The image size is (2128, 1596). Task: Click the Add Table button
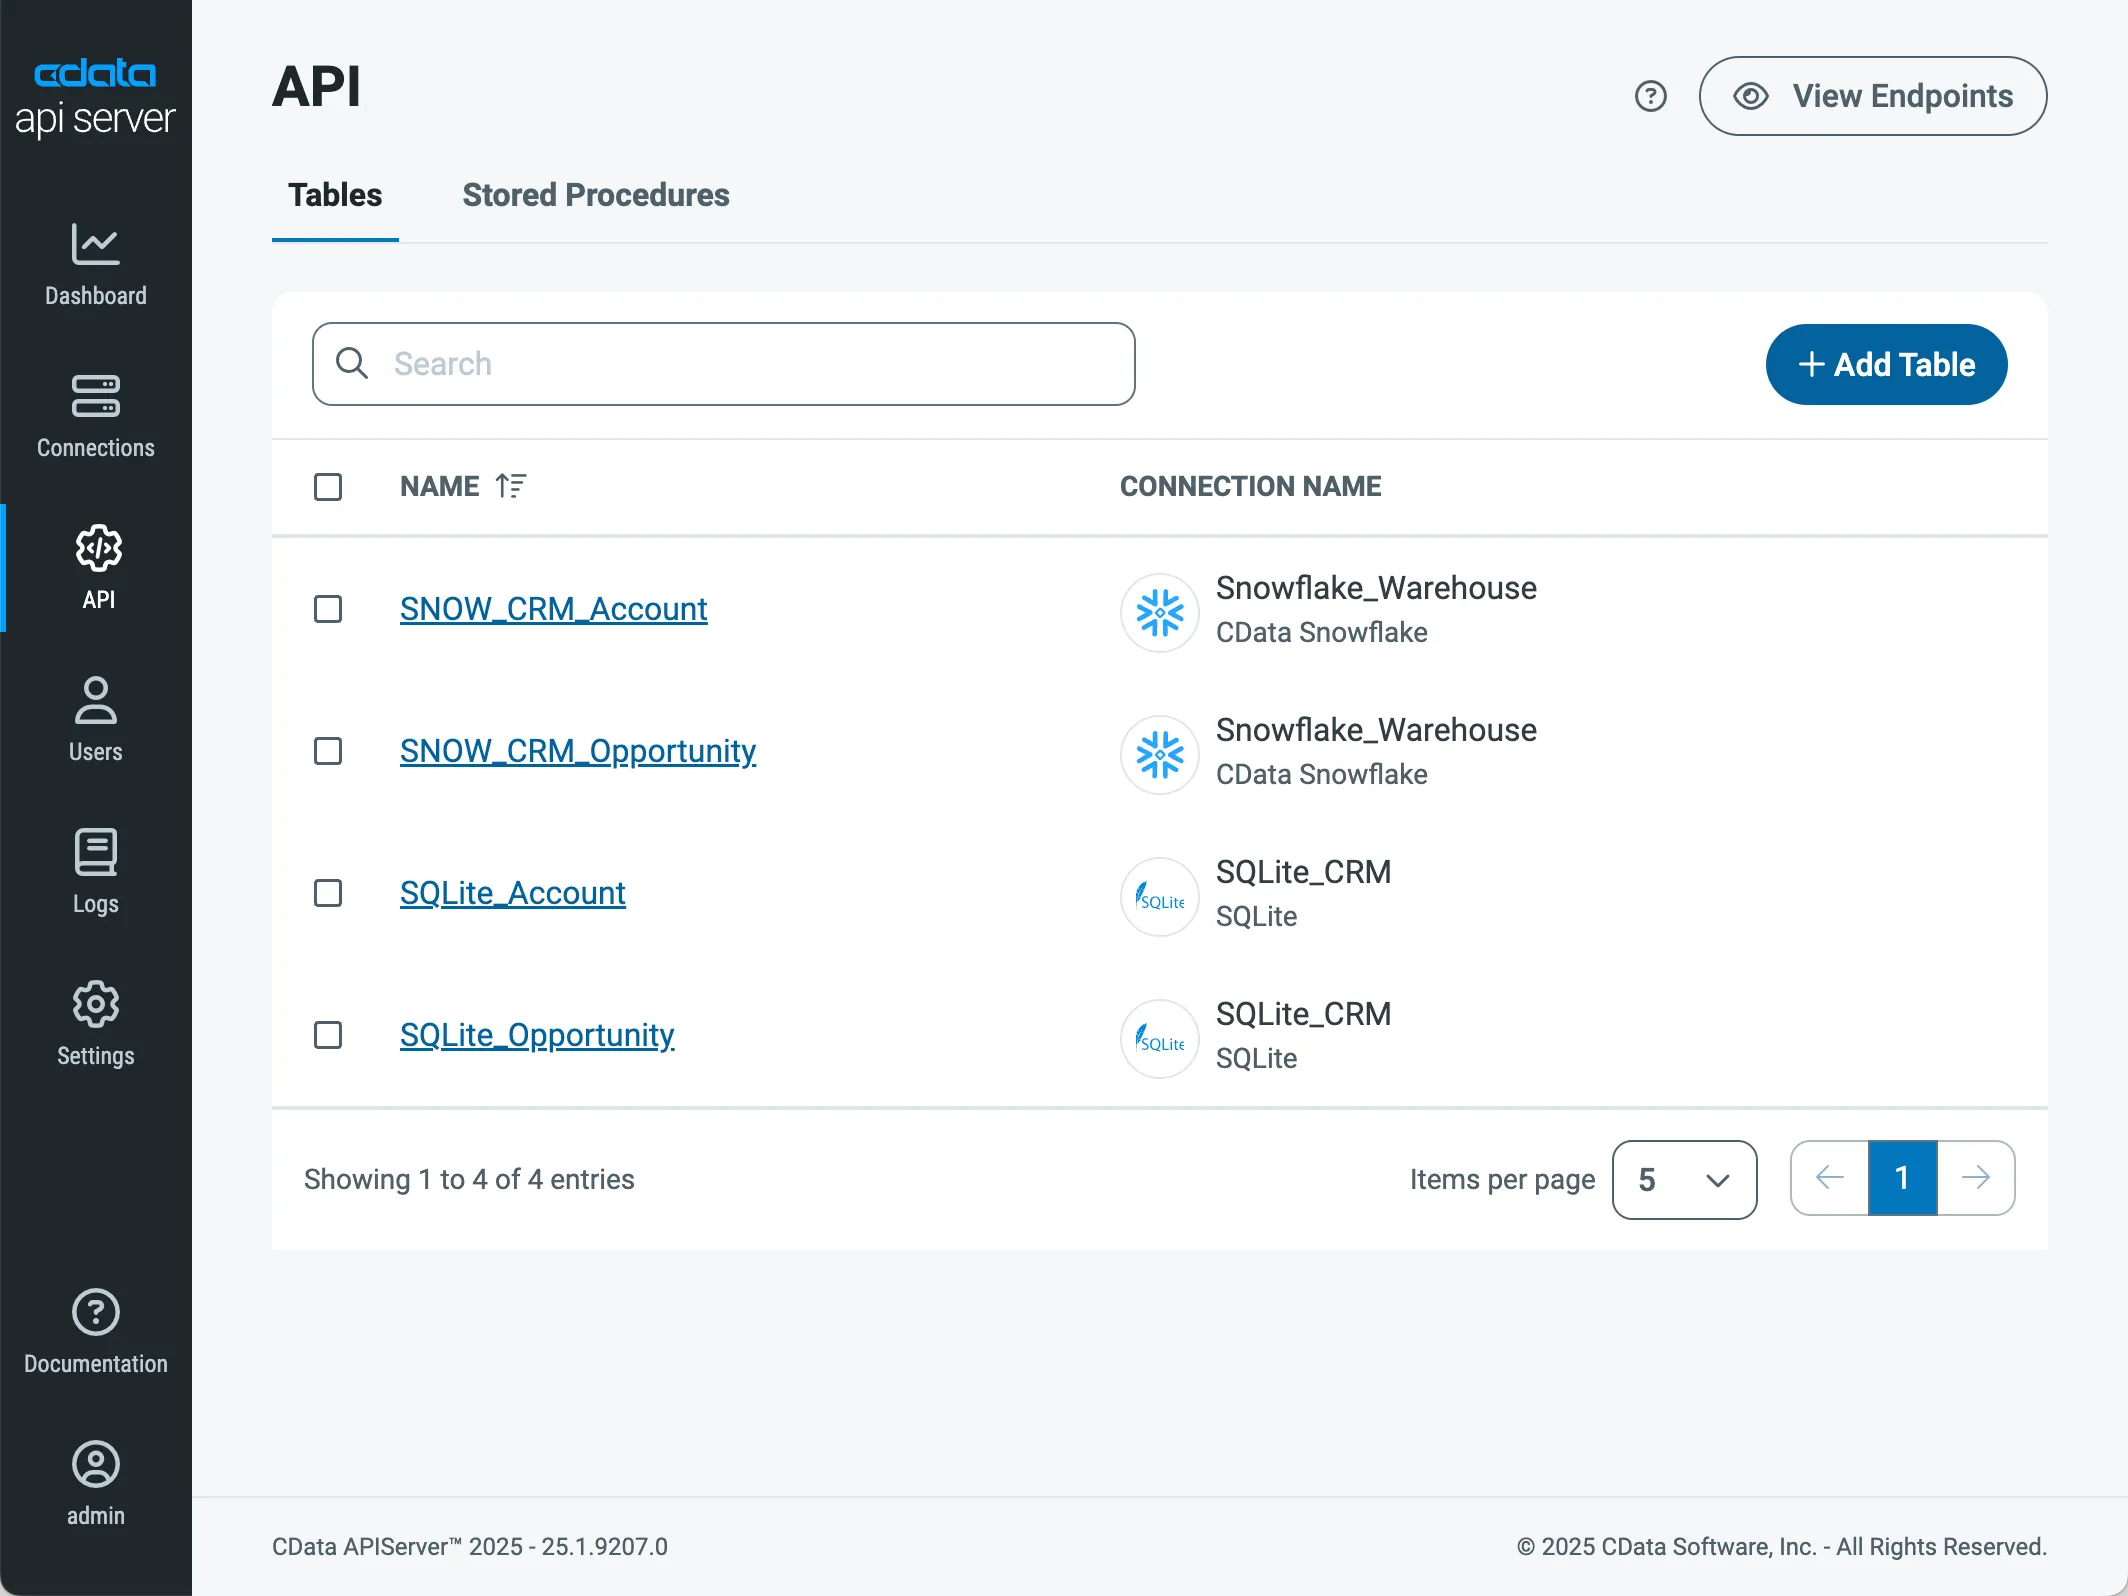pos(1886,364)
